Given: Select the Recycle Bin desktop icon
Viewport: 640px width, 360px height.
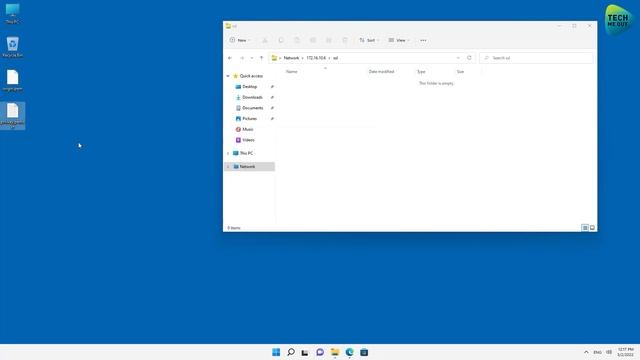Looking at the screenshot, I should pos(12,47).
